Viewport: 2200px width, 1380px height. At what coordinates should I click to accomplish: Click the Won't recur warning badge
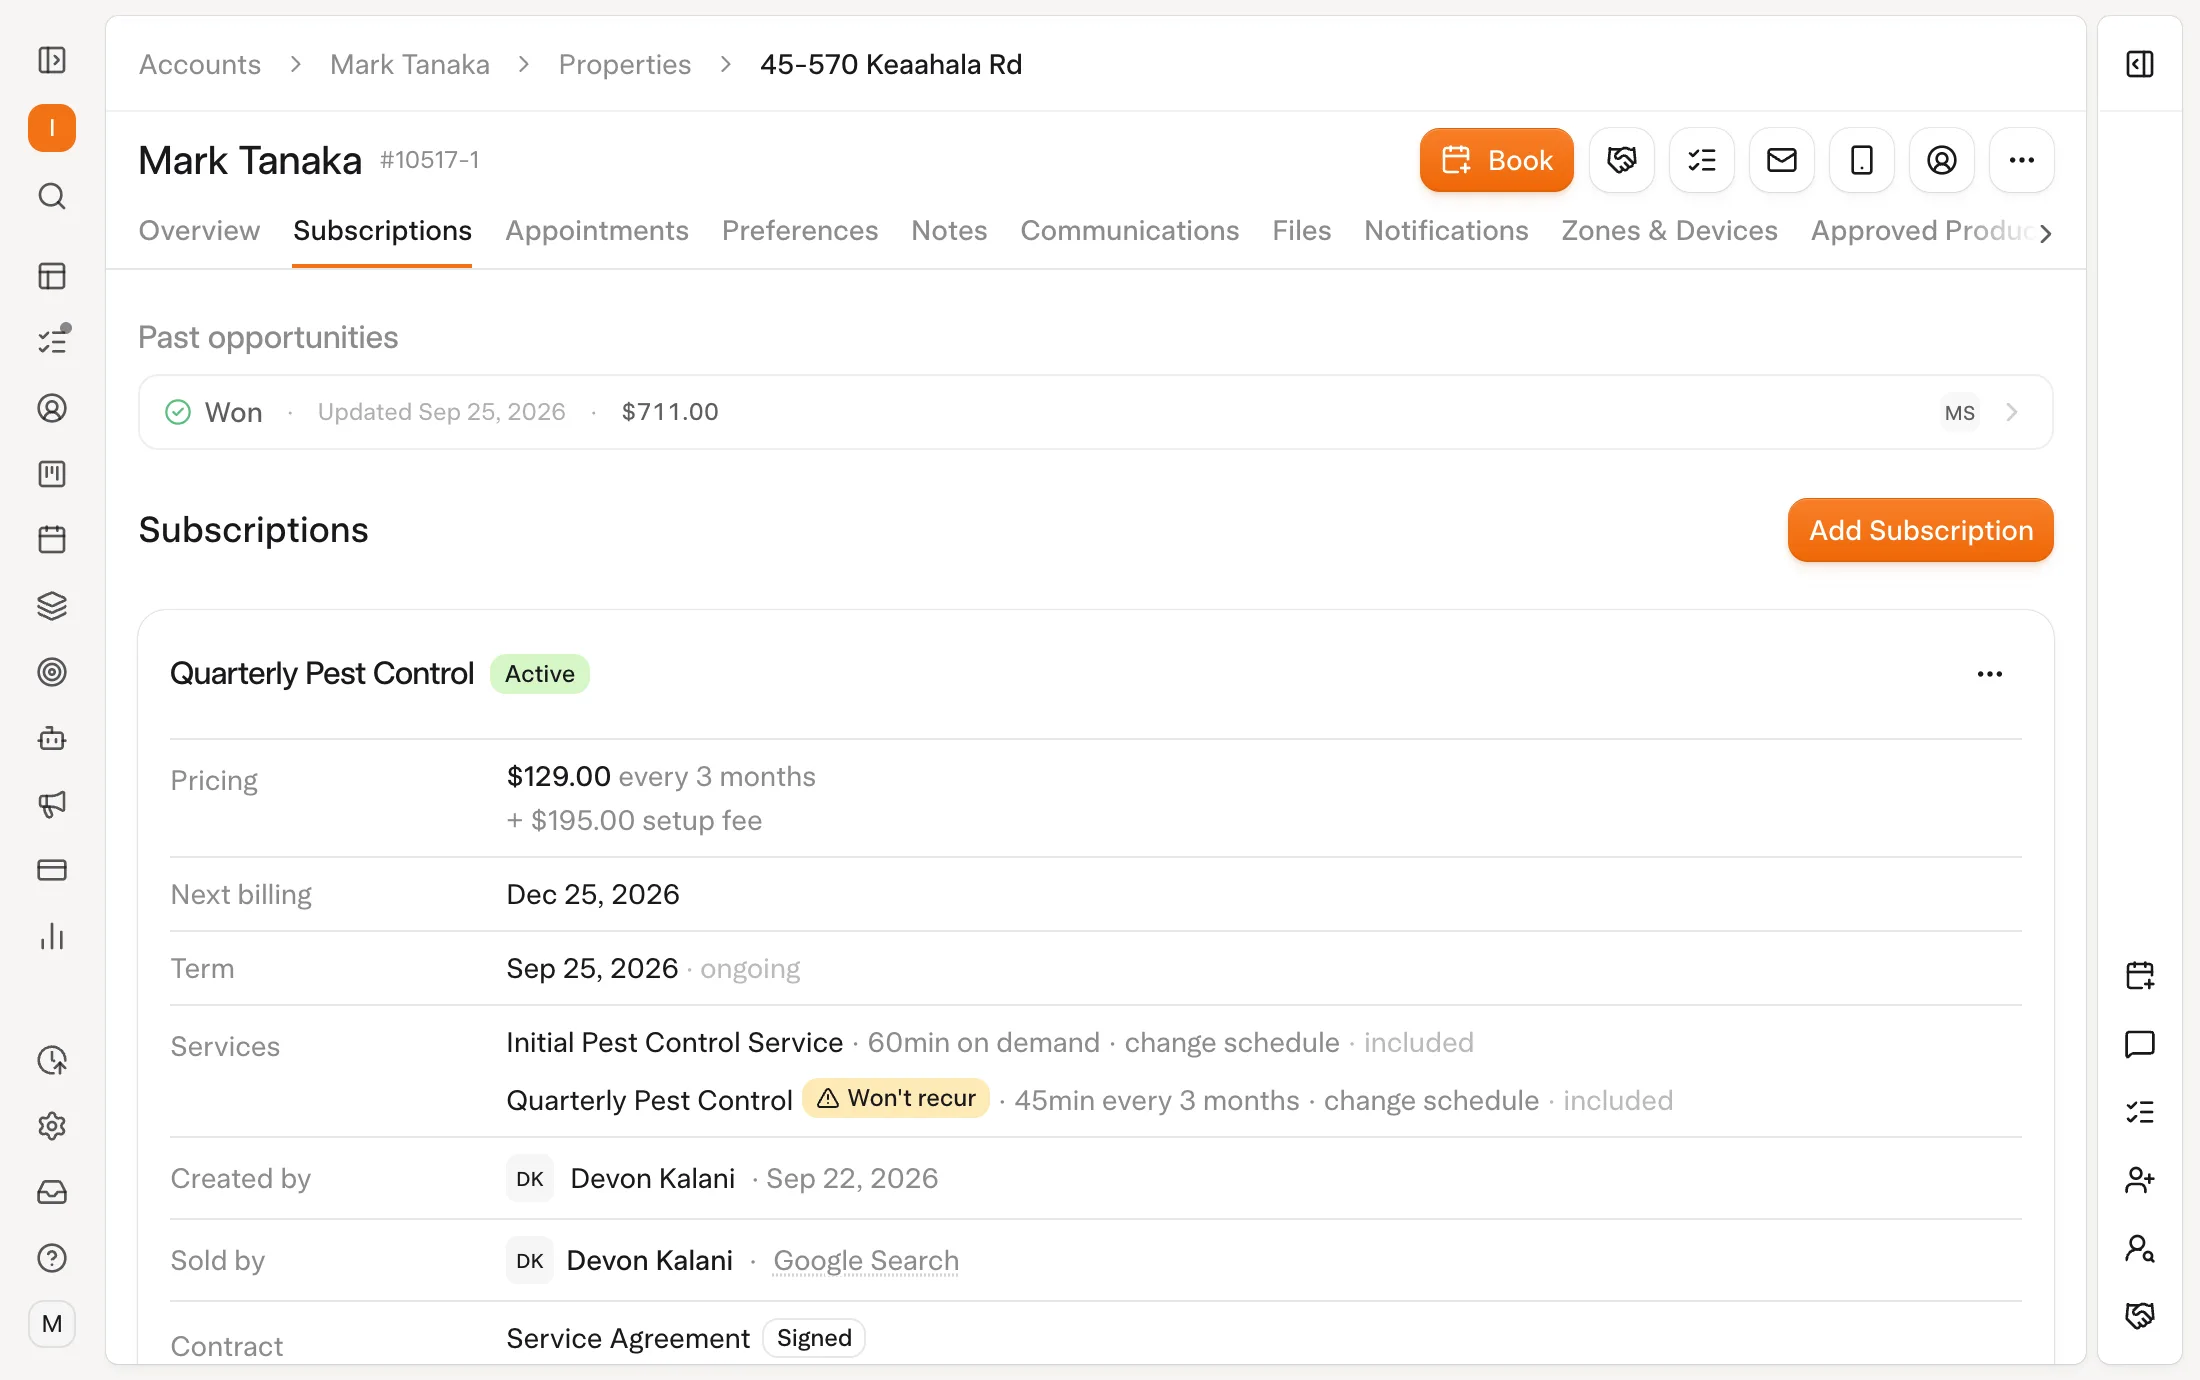(896, 1098)
